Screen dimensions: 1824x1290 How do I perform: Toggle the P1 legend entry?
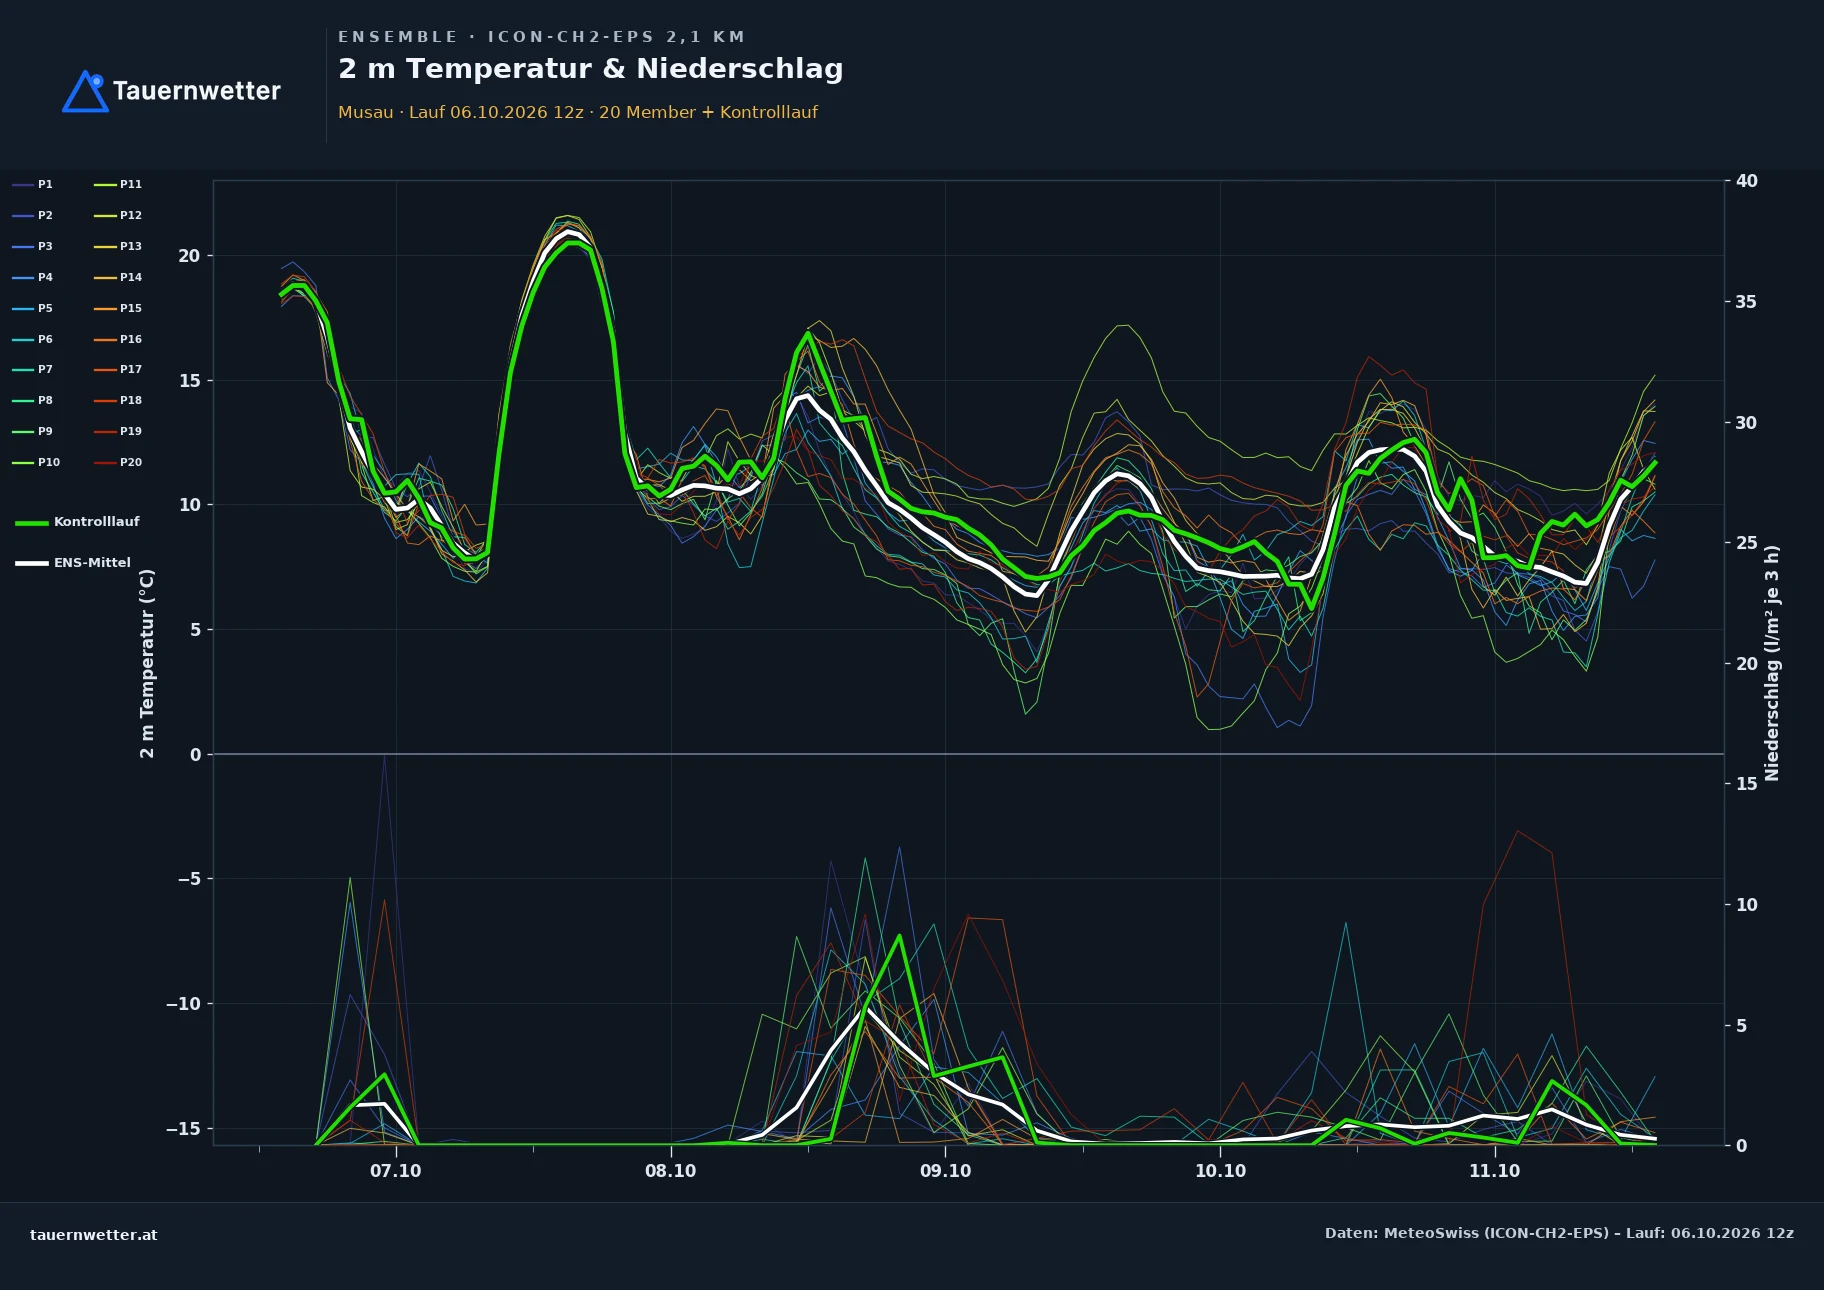tap(32, 184)
